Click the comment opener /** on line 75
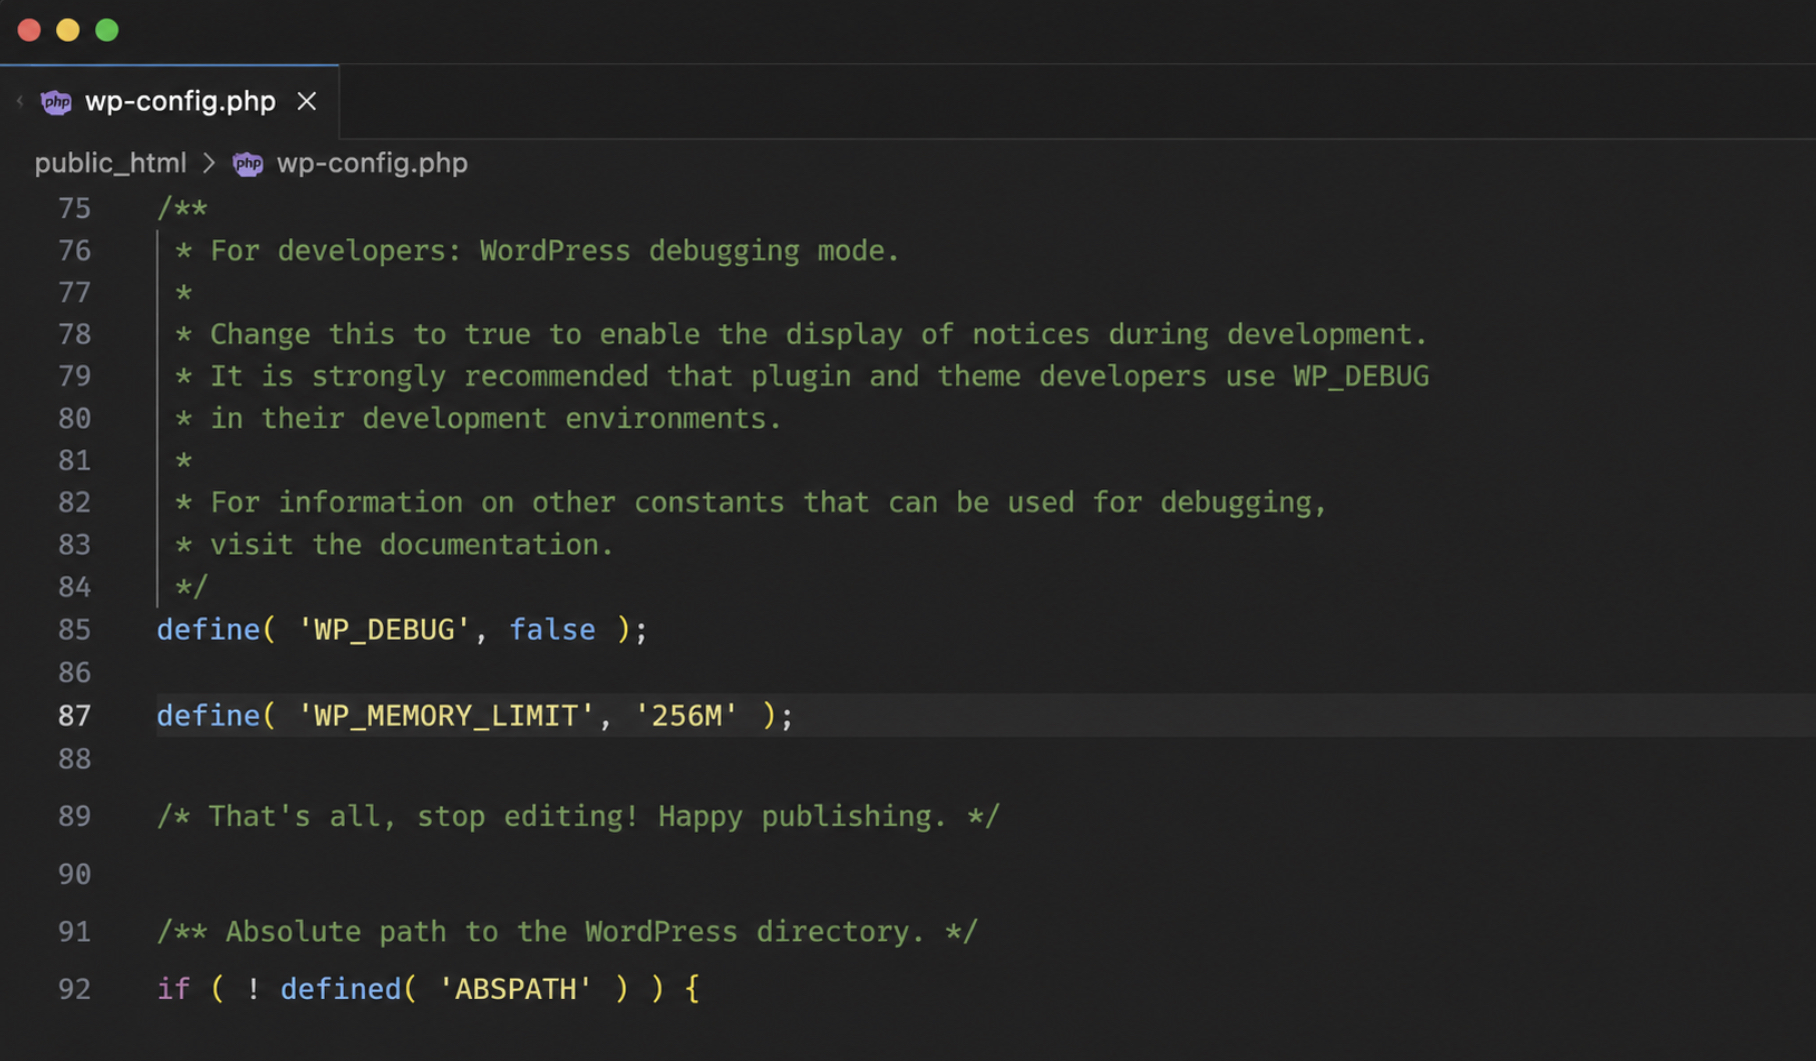Screen dimensions: 1816x1061 [x=182, y=208]
